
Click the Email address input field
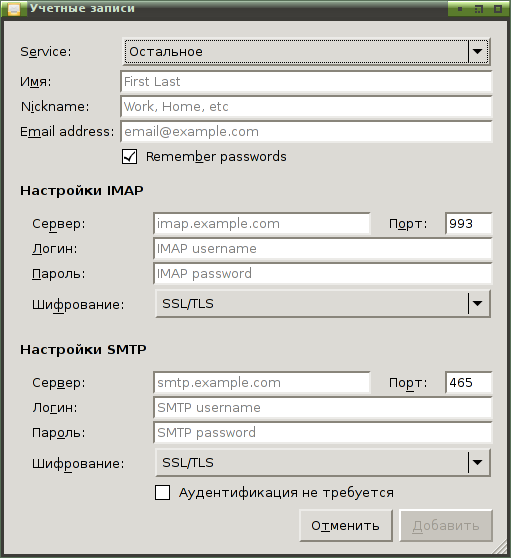(306, 131)
